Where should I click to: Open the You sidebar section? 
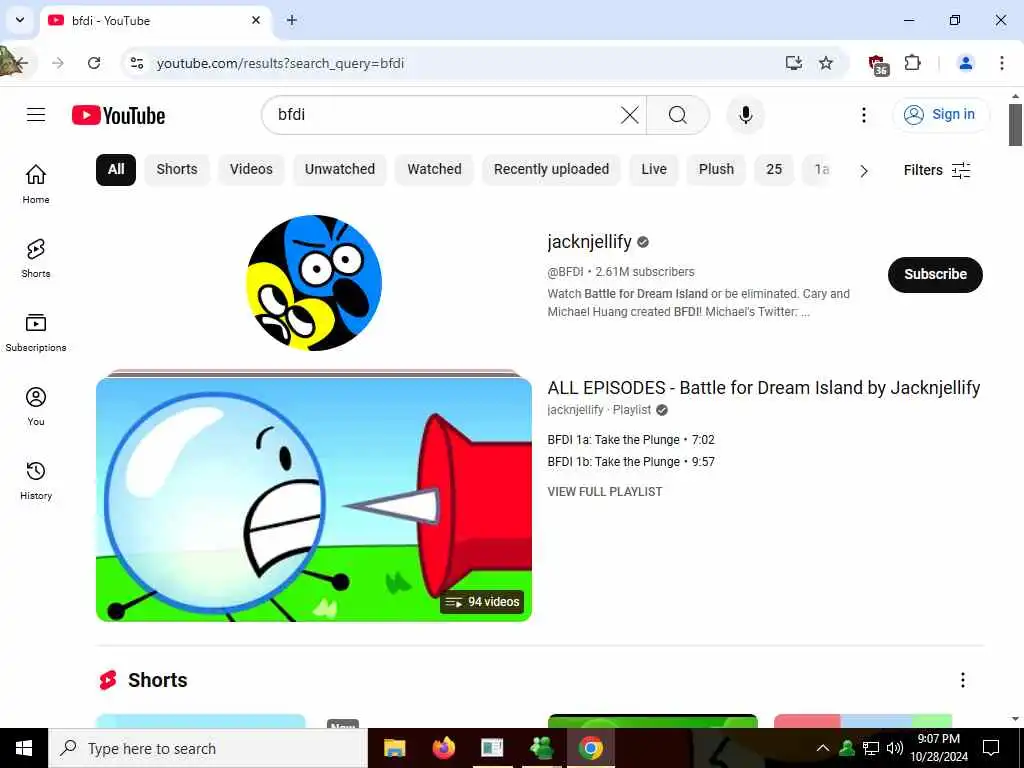coord(36,406)
